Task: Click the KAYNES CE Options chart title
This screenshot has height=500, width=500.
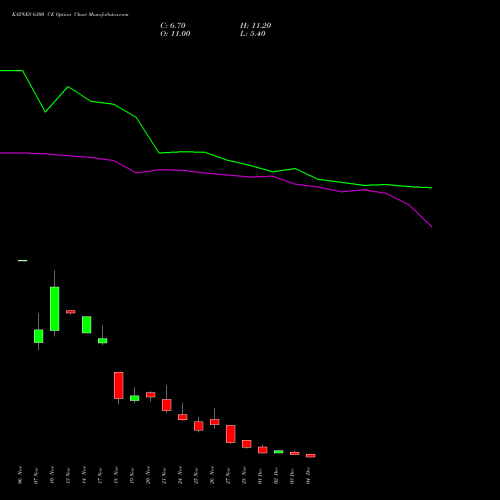Action: 70,15
